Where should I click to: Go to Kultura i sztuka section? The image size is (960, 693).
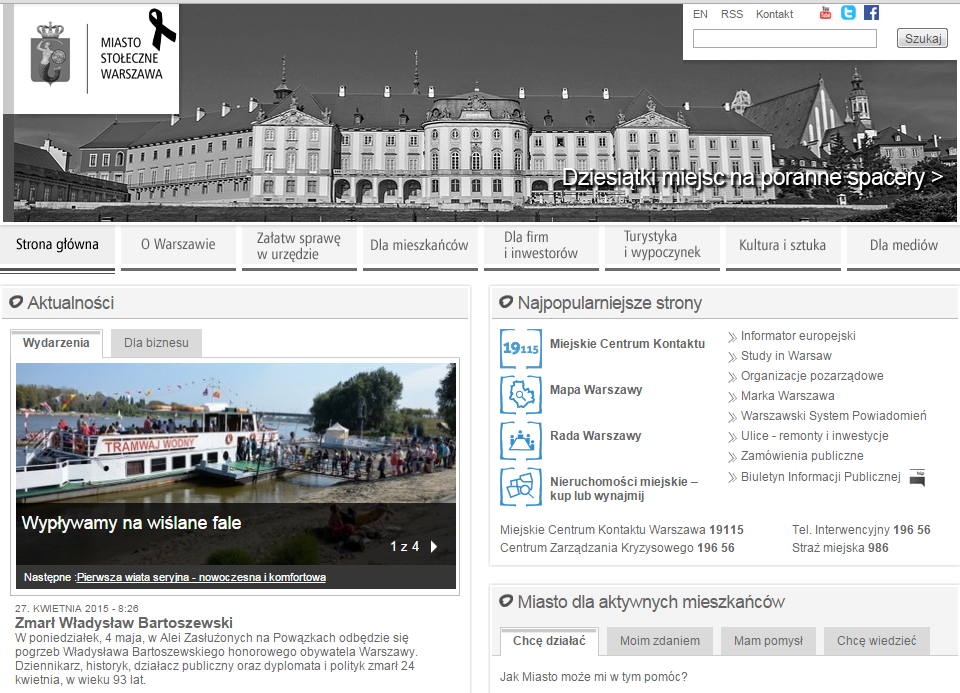[x=782, y=245]
